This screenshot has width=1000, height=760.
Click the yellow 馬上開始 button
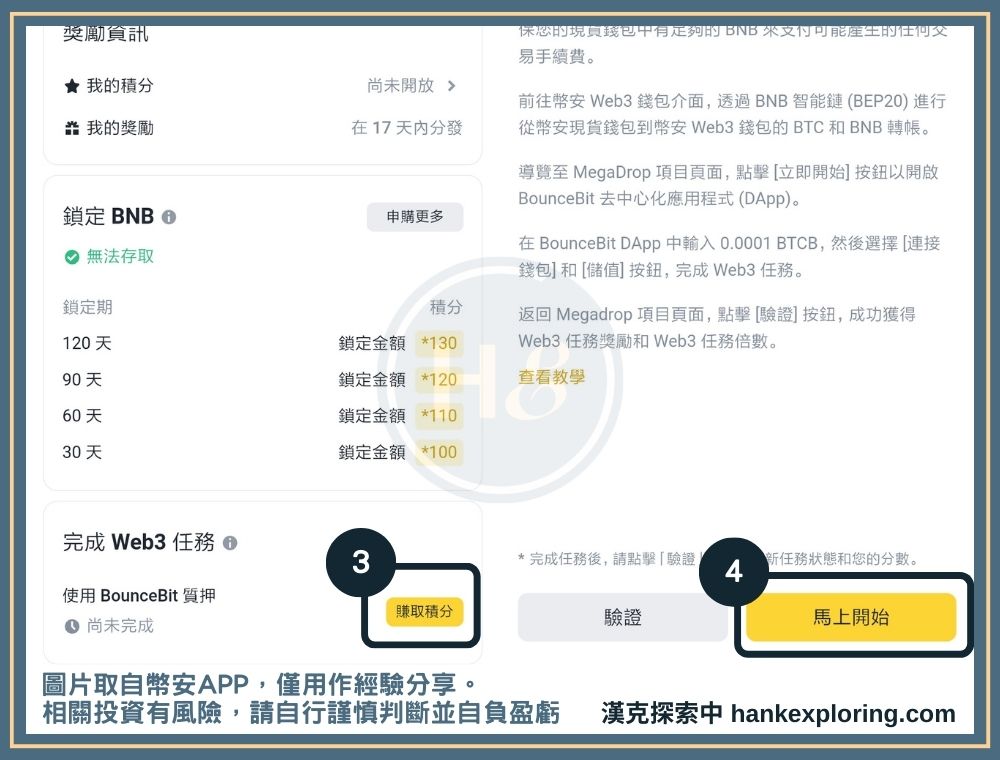click(851, 617)
